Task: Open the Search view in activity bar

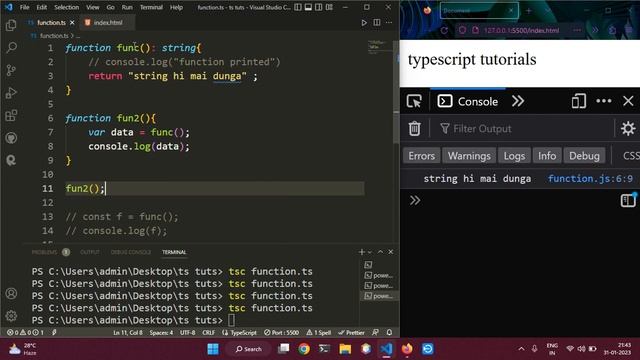Action: pos(11,48)
